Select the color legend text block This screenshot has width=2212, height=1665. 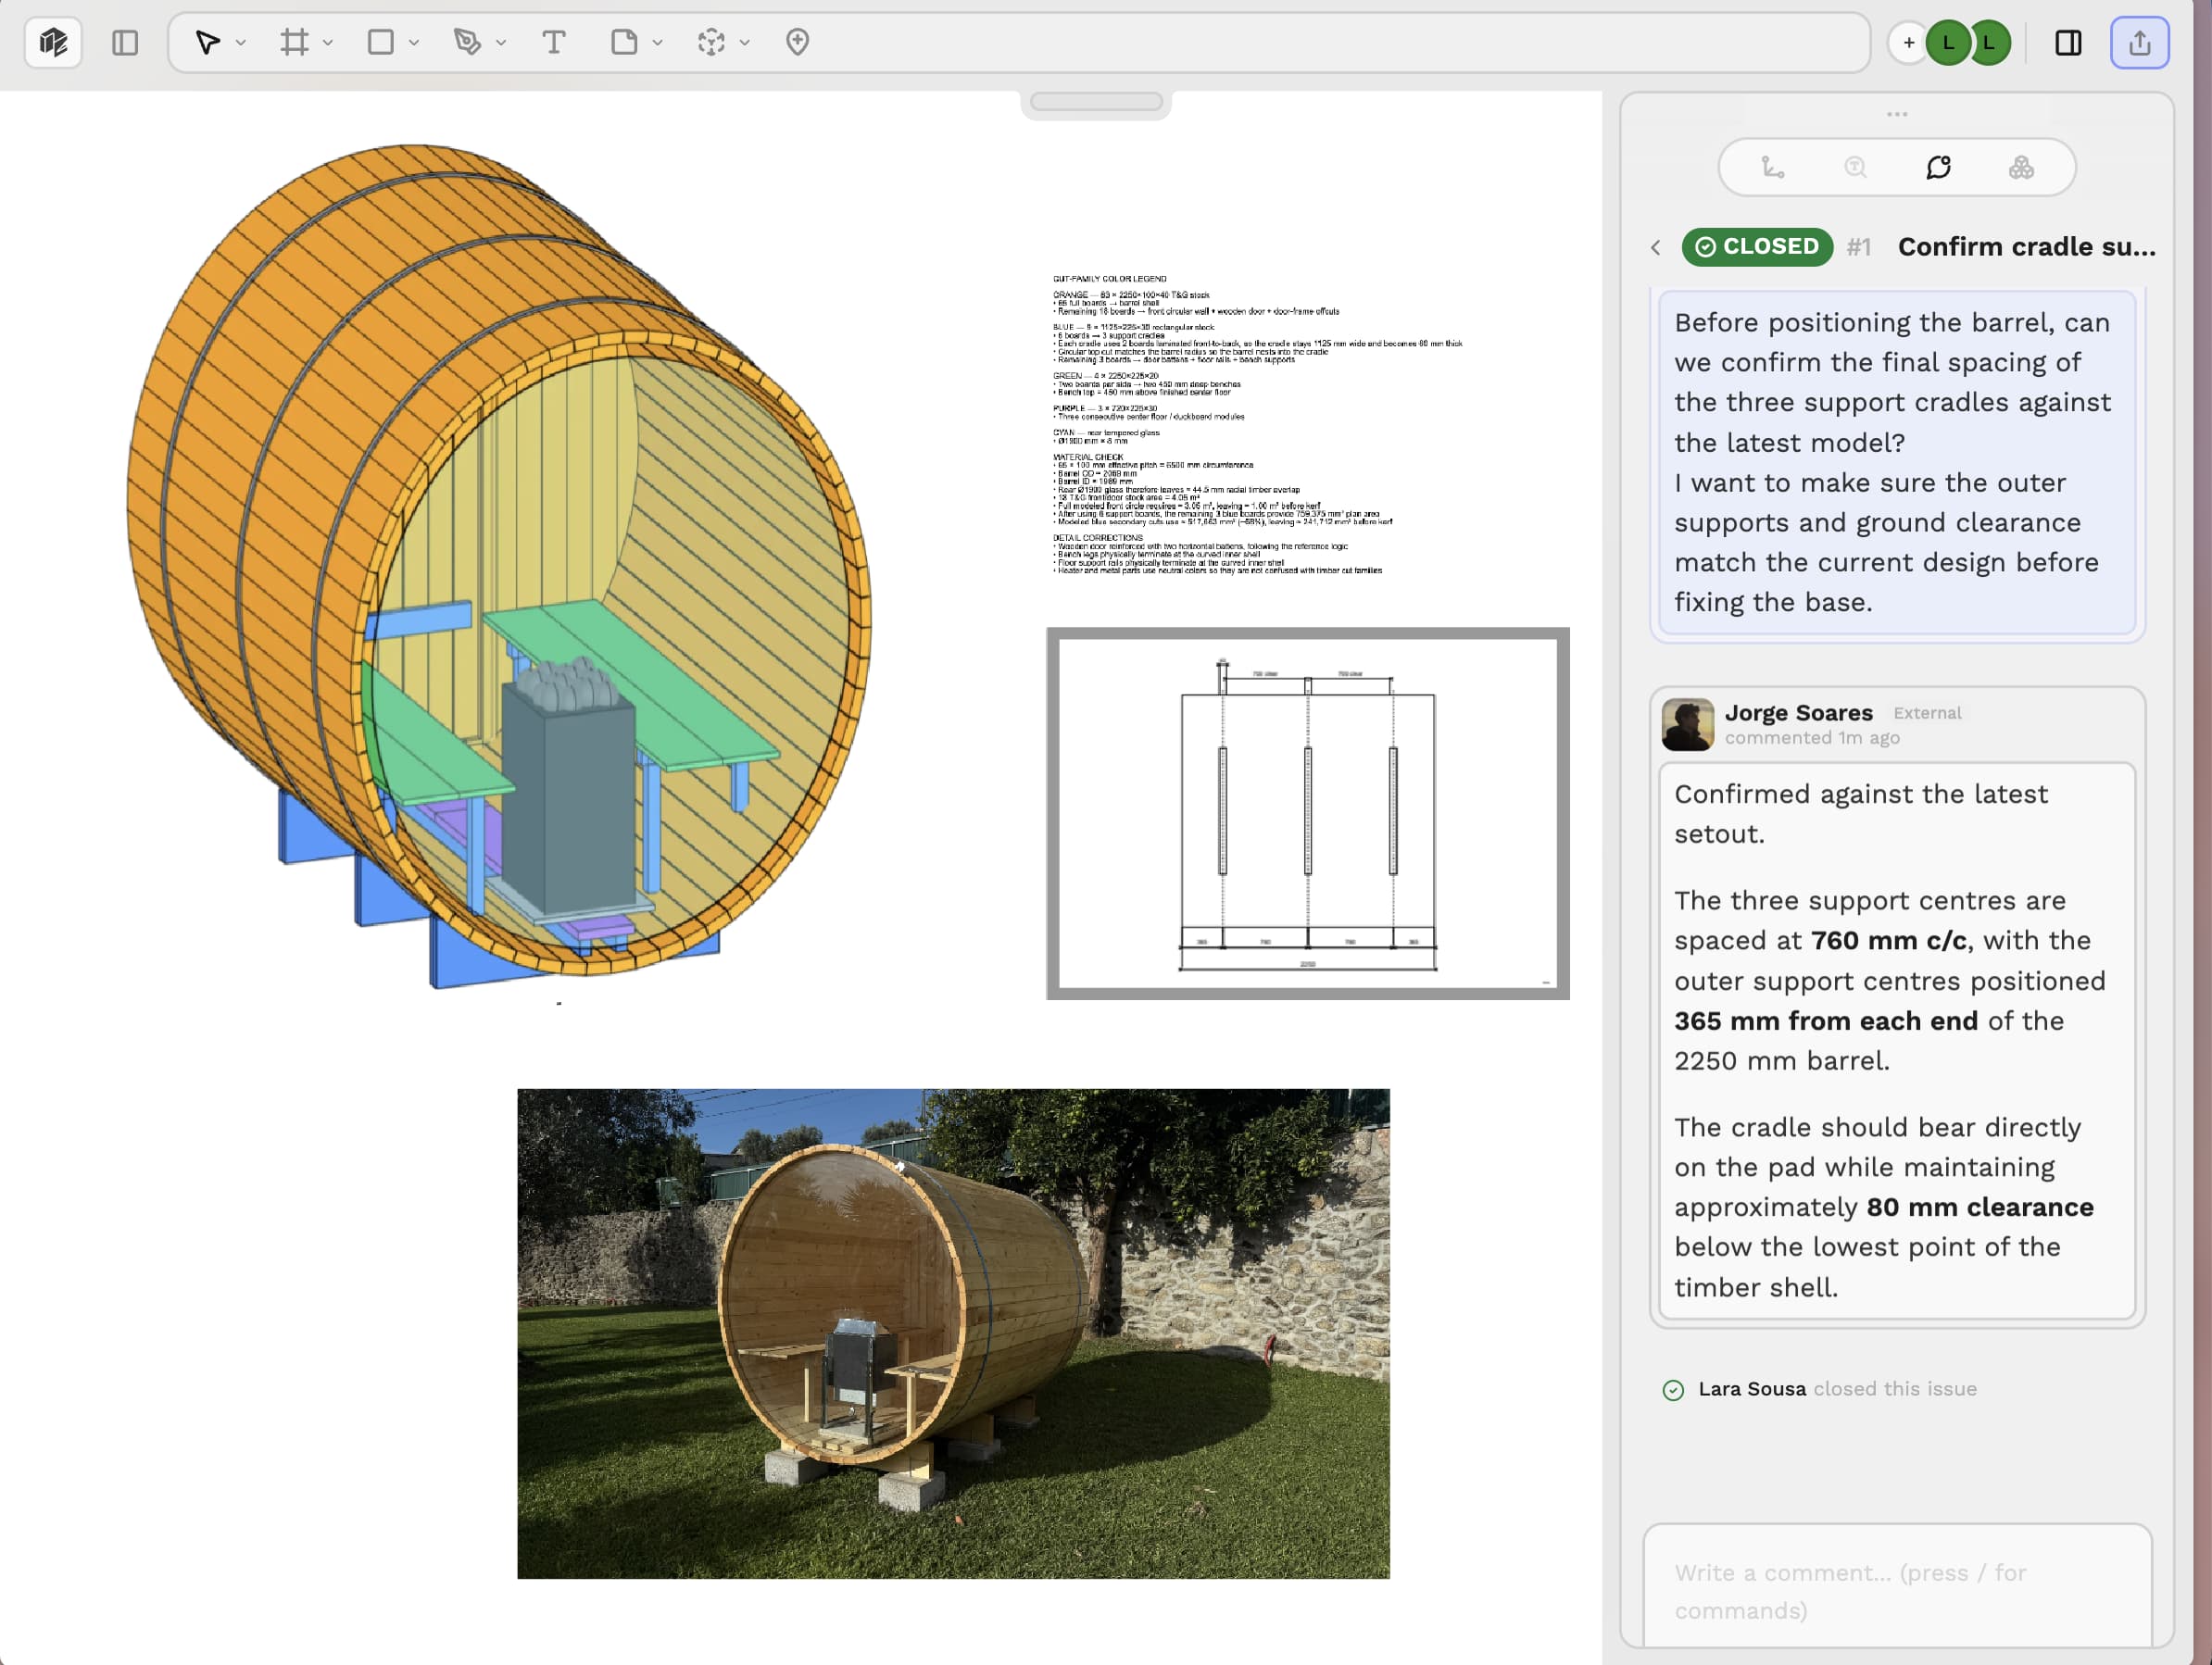point(1257,424)
